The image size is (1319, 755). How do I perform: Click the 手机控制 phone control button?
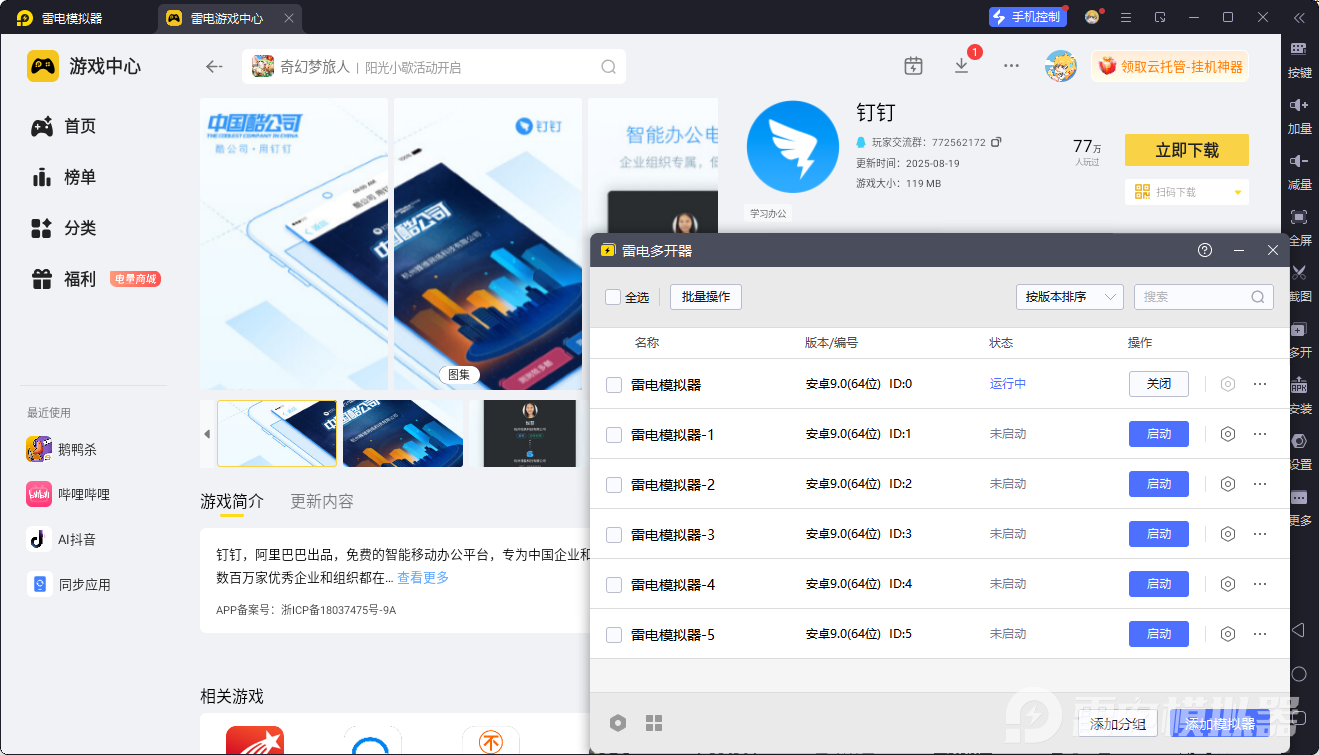coord(1028,17)
